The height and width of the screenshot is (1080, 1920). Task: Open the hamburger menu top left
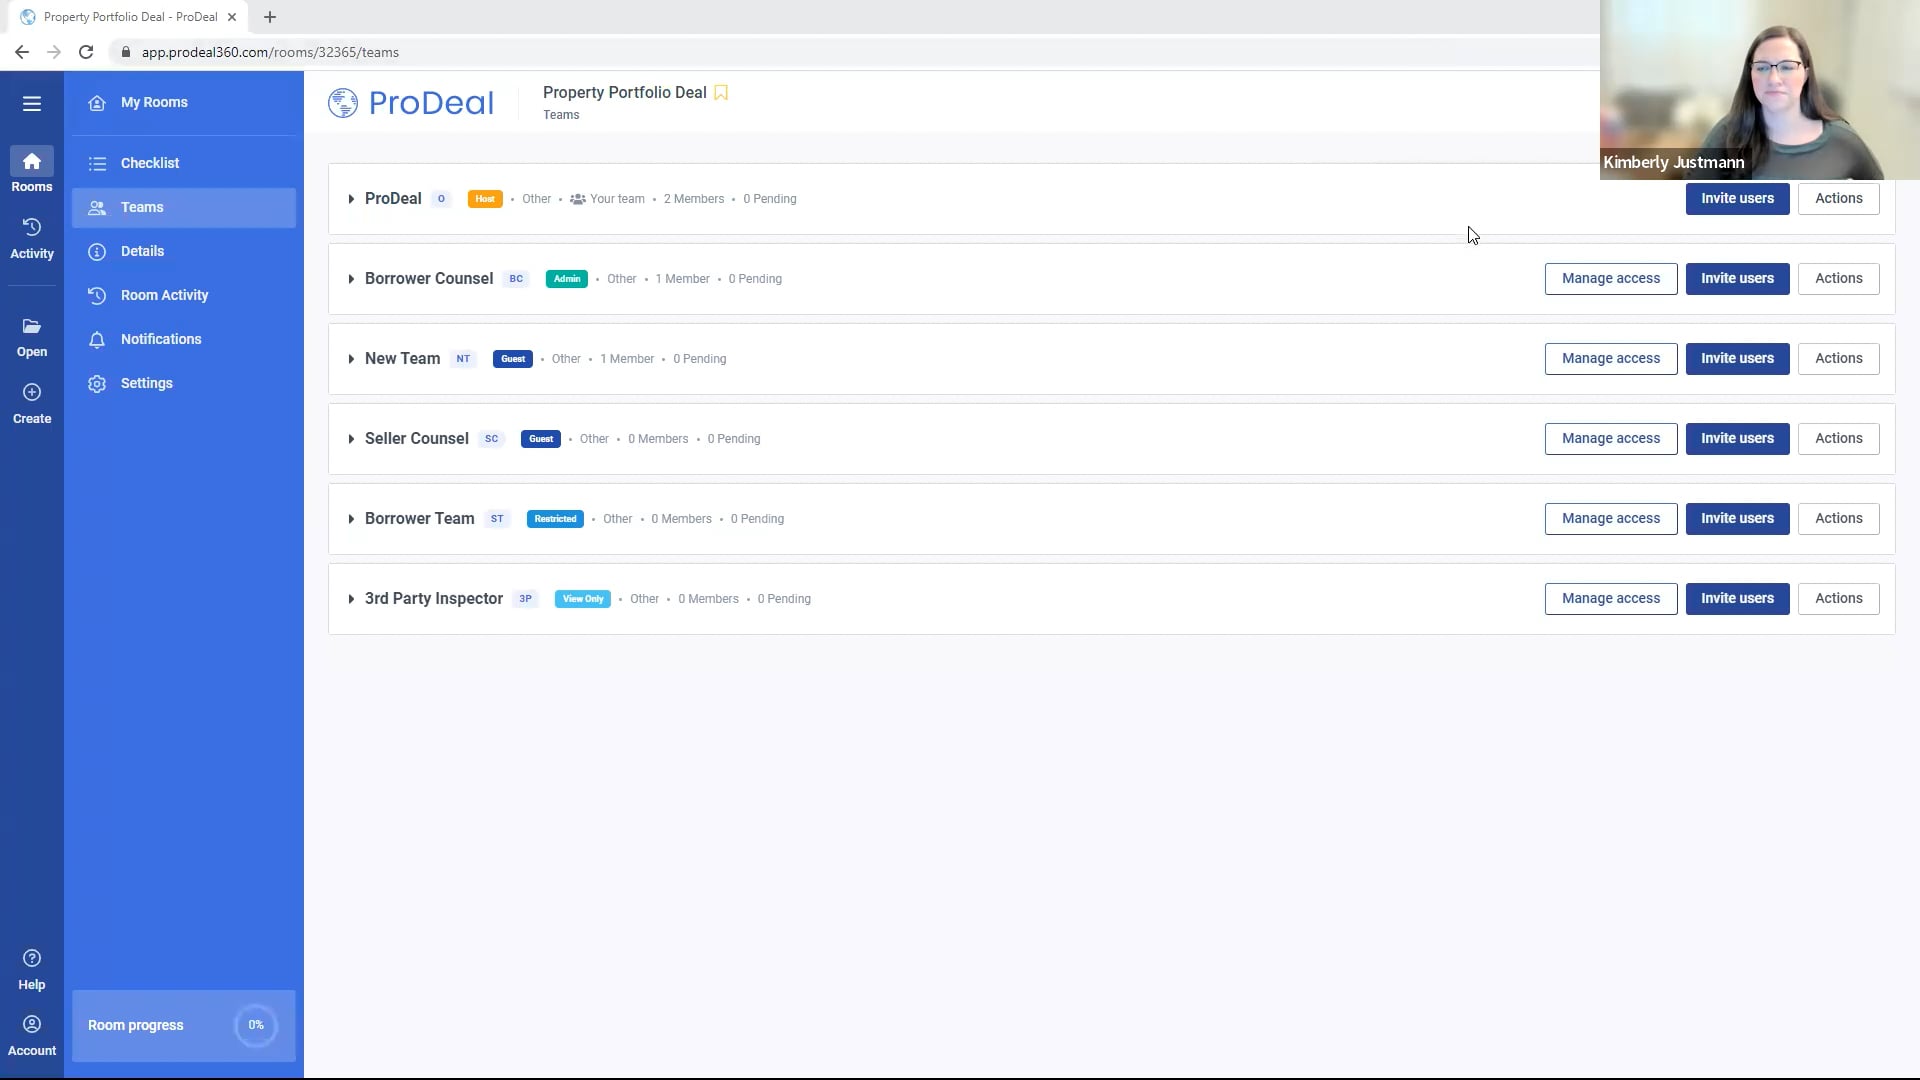(x=32, y=103)
